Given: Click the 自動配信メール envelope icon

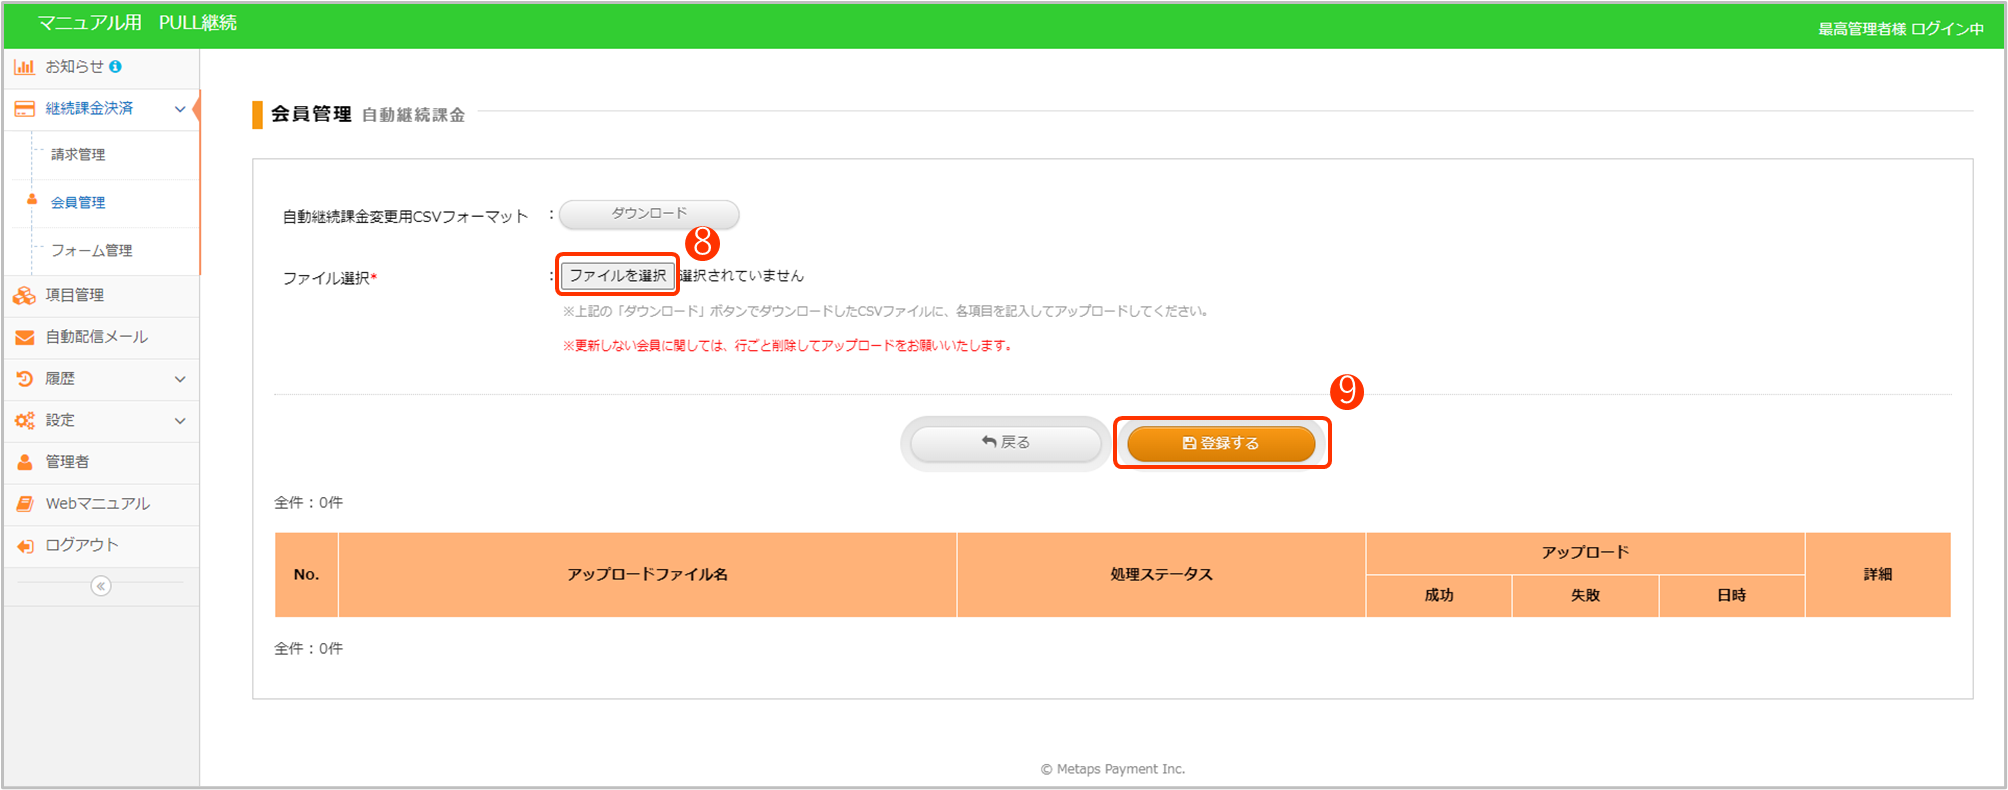Looking at the screenshot, I should click(x=24, y=338).
